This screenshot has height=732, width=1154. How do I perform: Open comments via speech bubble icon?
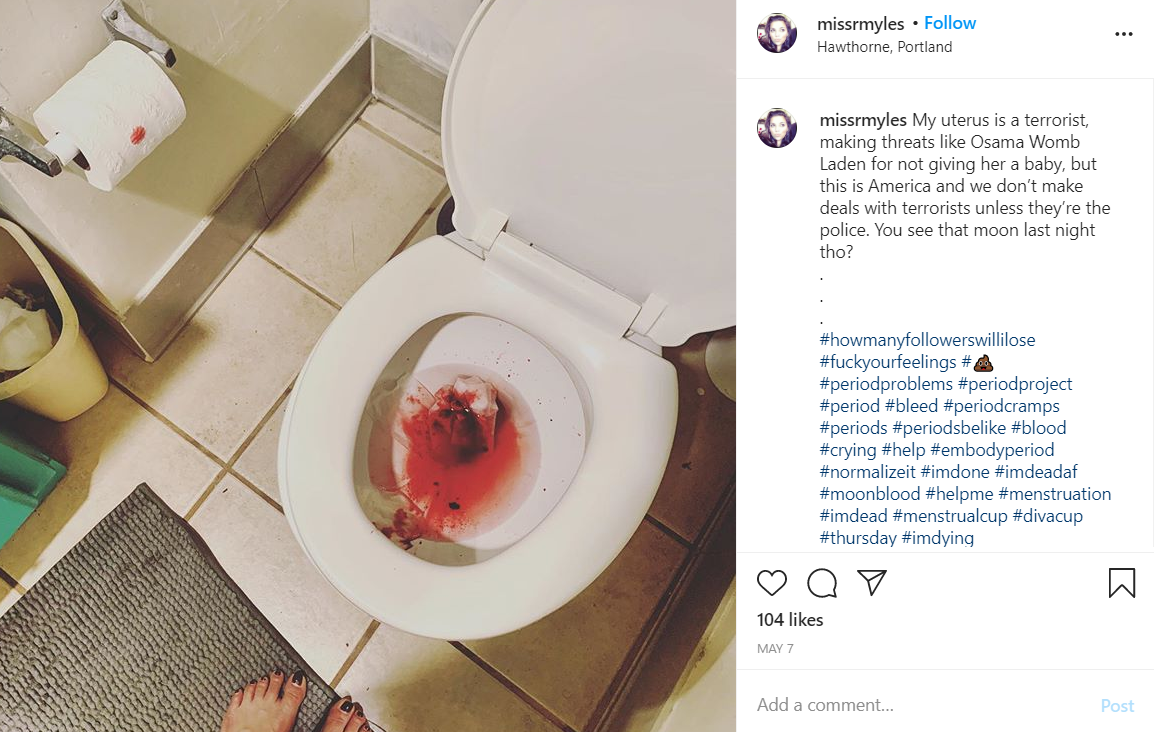[821, 583]
